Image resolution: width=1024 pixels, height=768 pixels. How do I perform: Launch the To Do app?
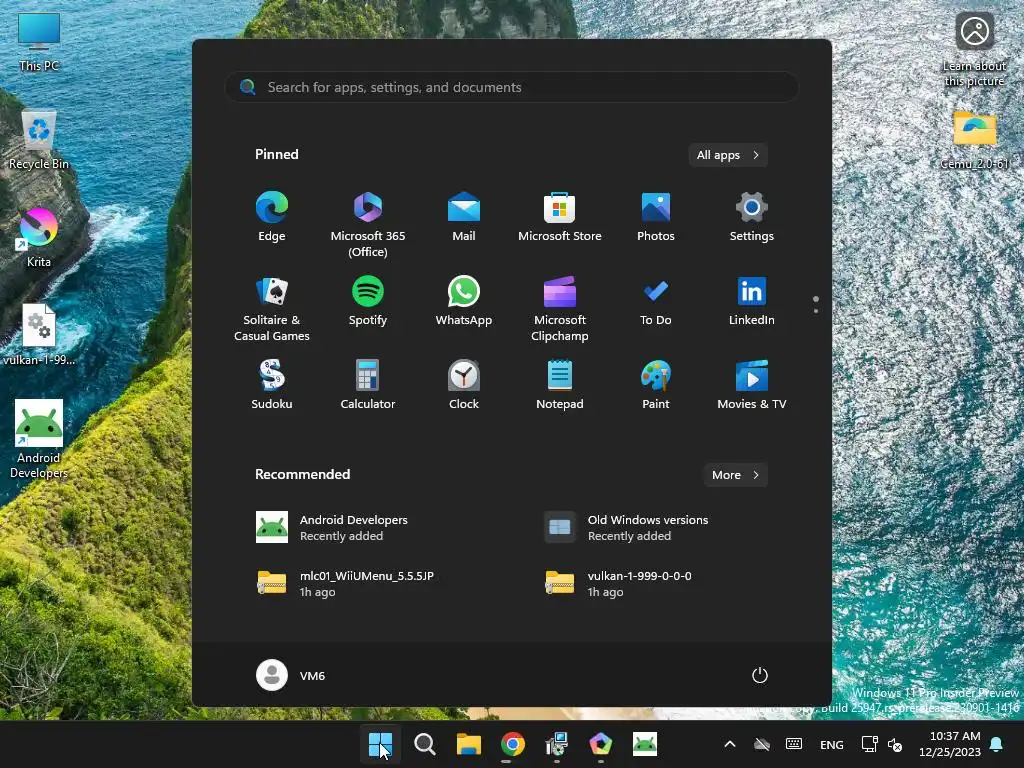click(x=656, y=301)
